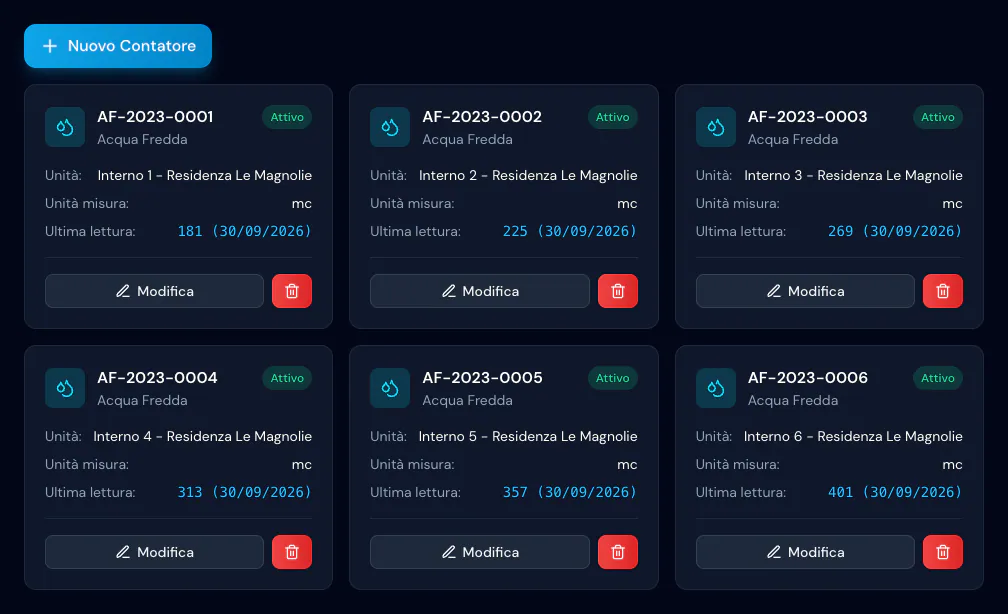Image resolution: width=1008 pixels, height=614 pixels.
Task: Click Interno 6 - Residenza Le Magnolie
Action: 853,437
